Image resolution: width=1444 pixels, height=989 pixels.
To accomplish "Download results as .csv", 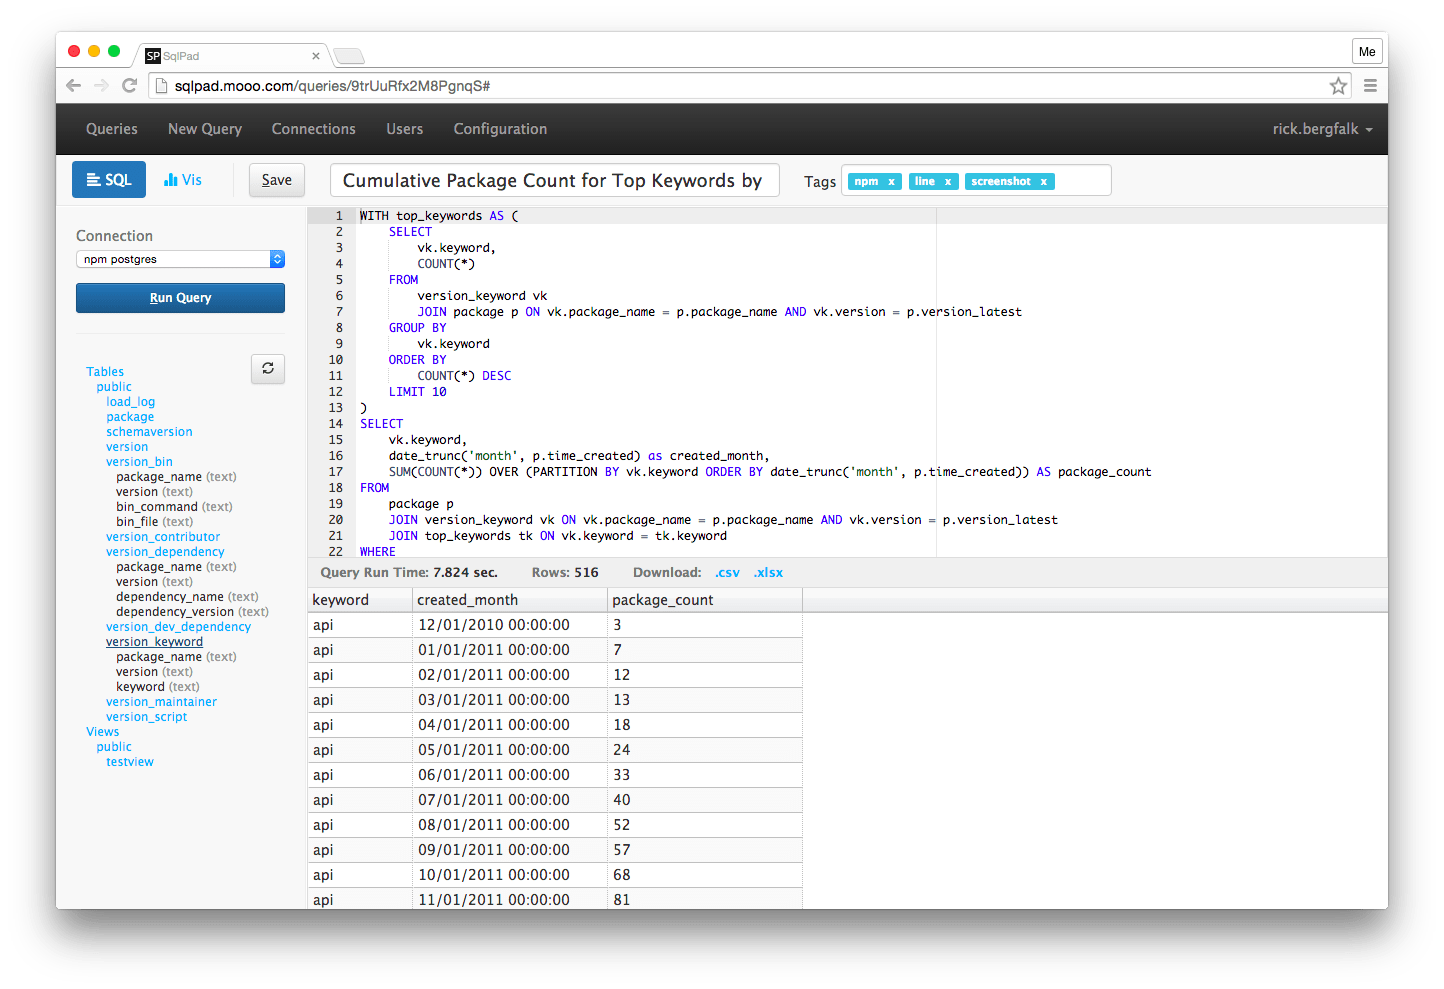I will pos(728,573).
